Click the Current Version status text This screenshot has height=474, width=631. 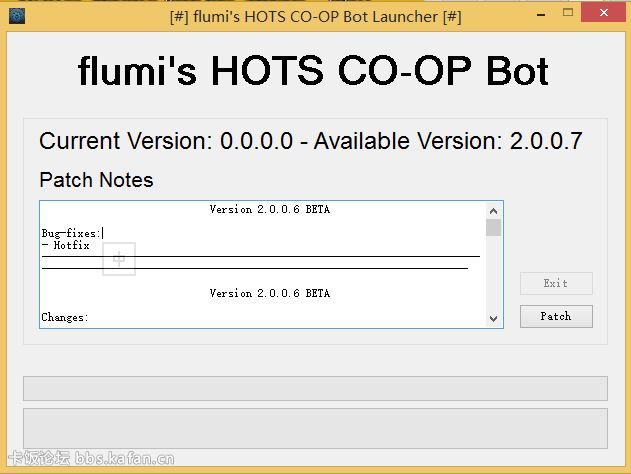pos(311,141)
